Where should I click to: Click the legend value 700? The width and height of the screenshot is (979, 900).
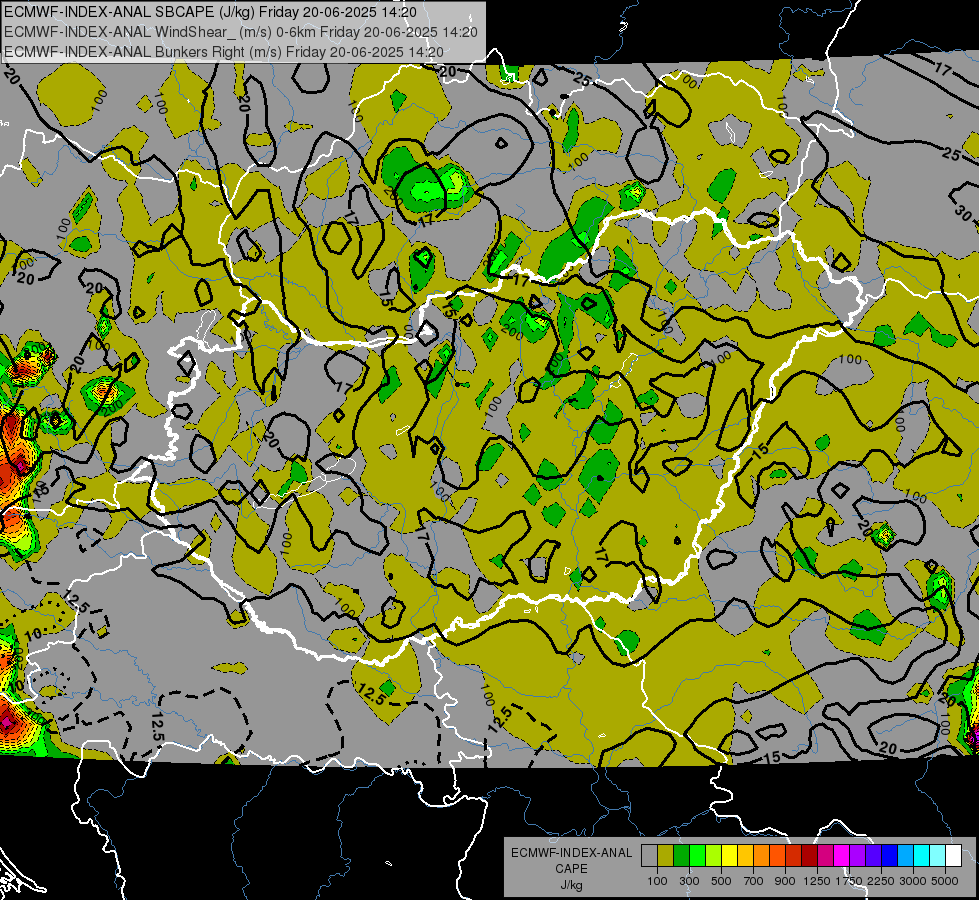(x=754, y=881)
